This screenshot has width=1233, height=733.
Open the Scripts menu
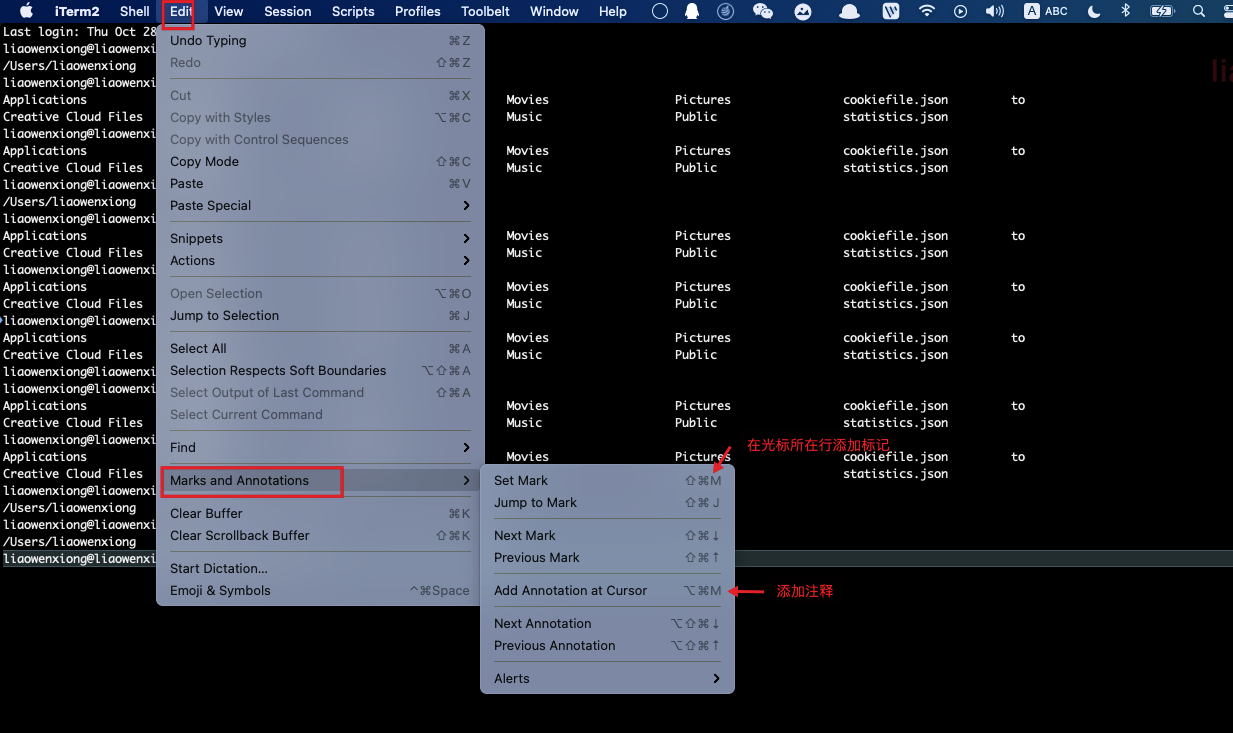pyautogui.click(x=353, y=11)
